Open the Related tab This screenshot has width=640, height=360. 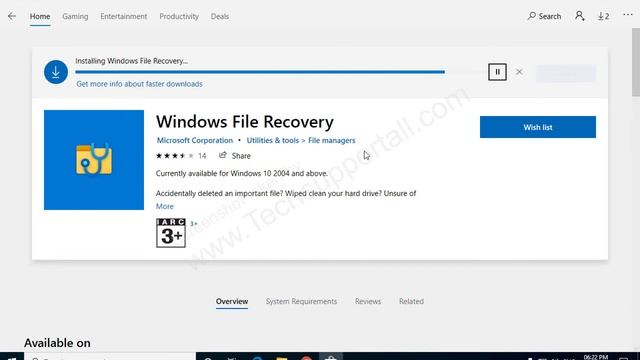411,301
